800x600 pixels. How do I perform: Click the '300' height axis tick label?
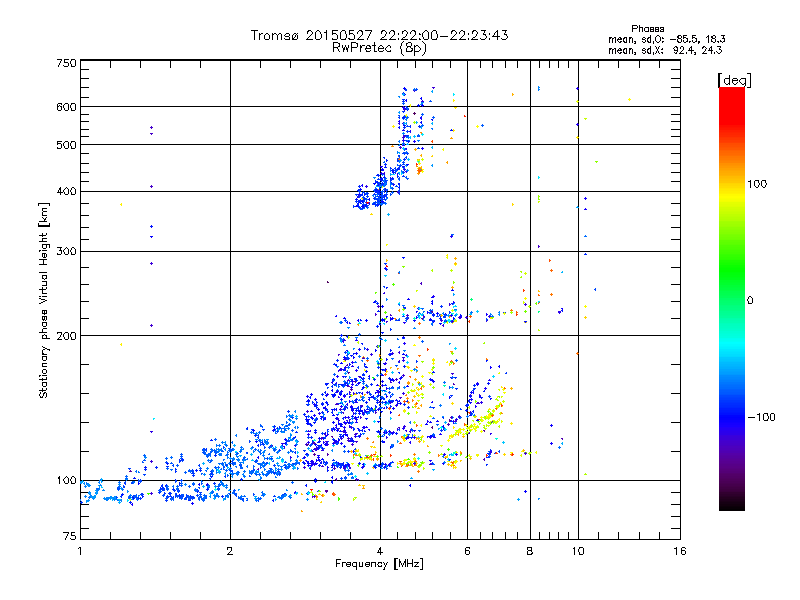[x=66, y=251]
